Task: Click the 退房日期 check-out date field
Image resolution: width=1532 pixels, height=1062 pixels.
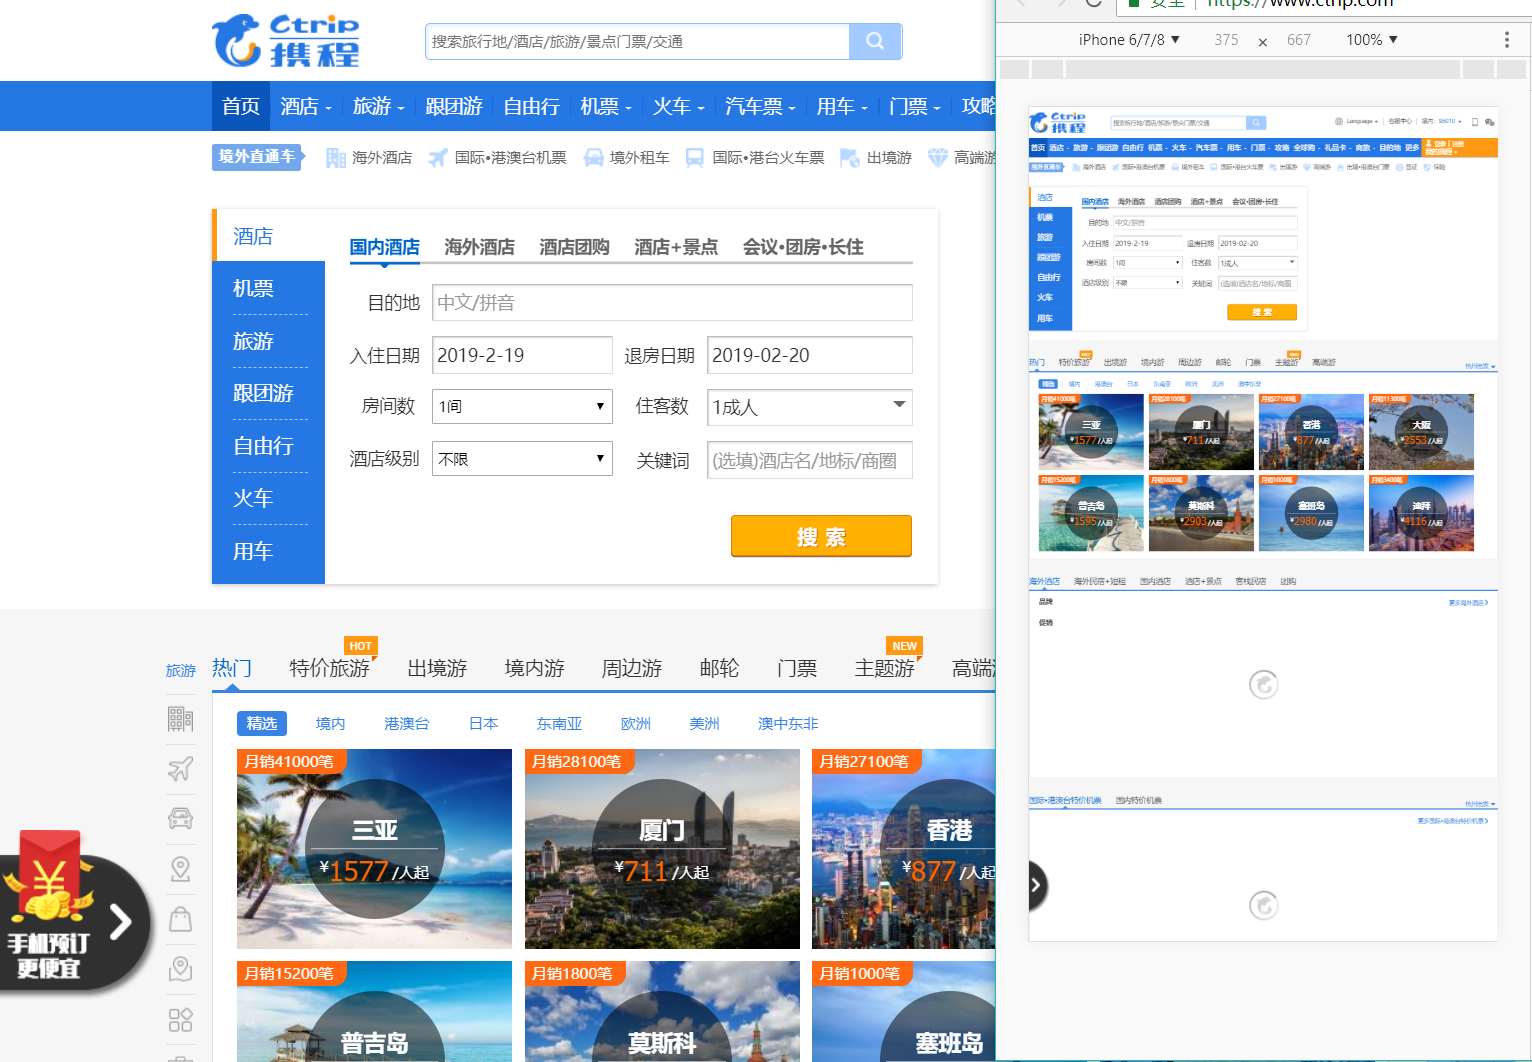Action: pyautogui.click(x=809, y=355)
